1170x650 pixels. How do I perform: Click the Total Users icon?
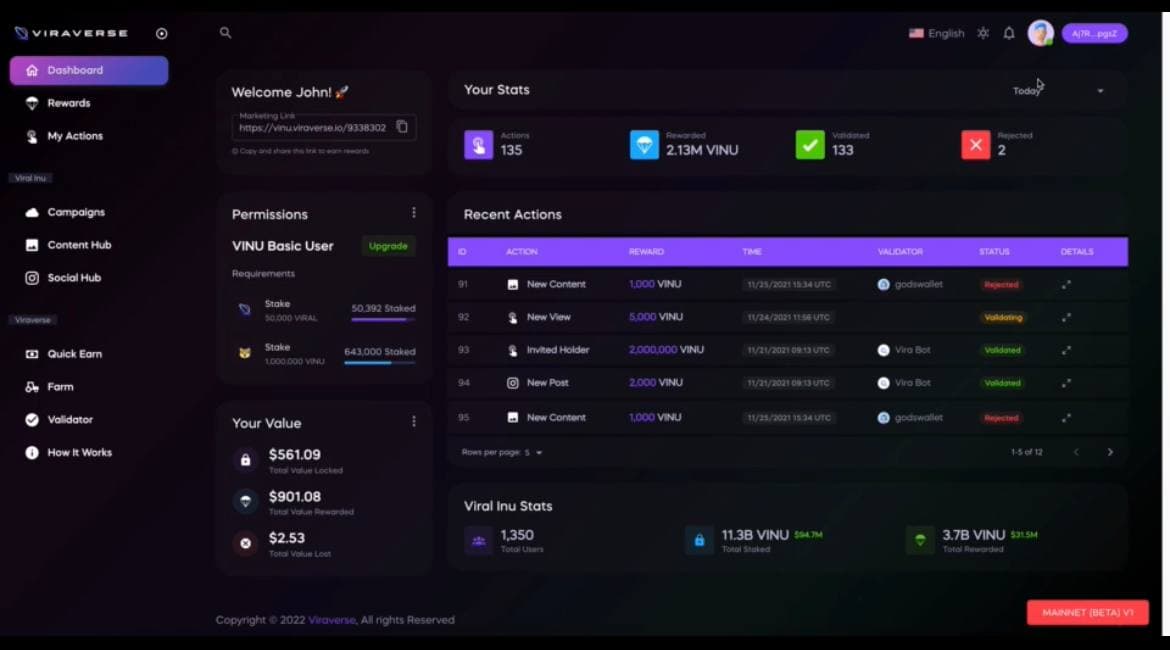click(x=478, y=541)
